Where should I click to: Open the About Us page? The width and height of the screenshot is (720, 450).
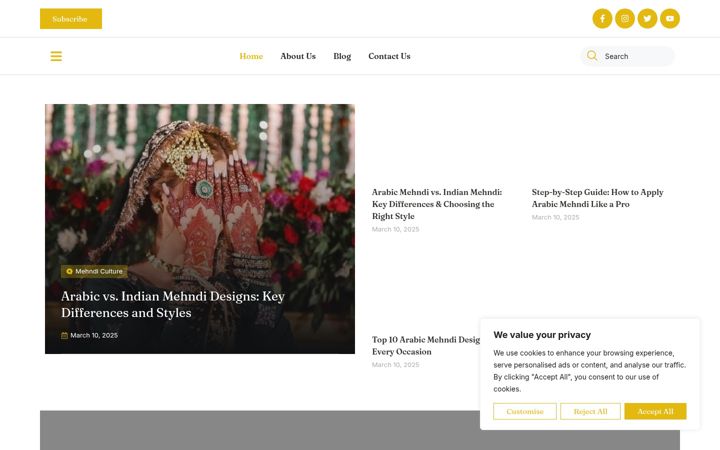[298, 56]
